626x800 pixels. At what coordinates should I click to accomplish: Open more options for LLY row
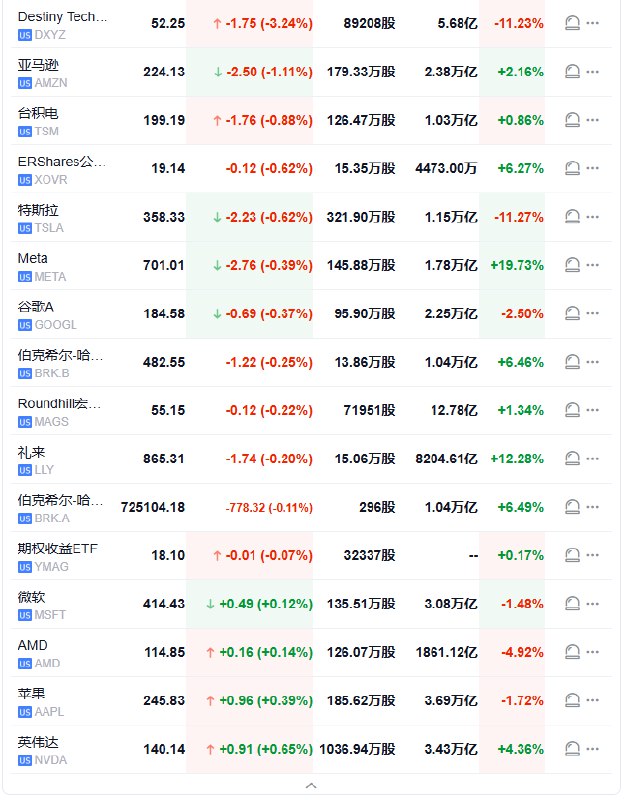point(592,458)
